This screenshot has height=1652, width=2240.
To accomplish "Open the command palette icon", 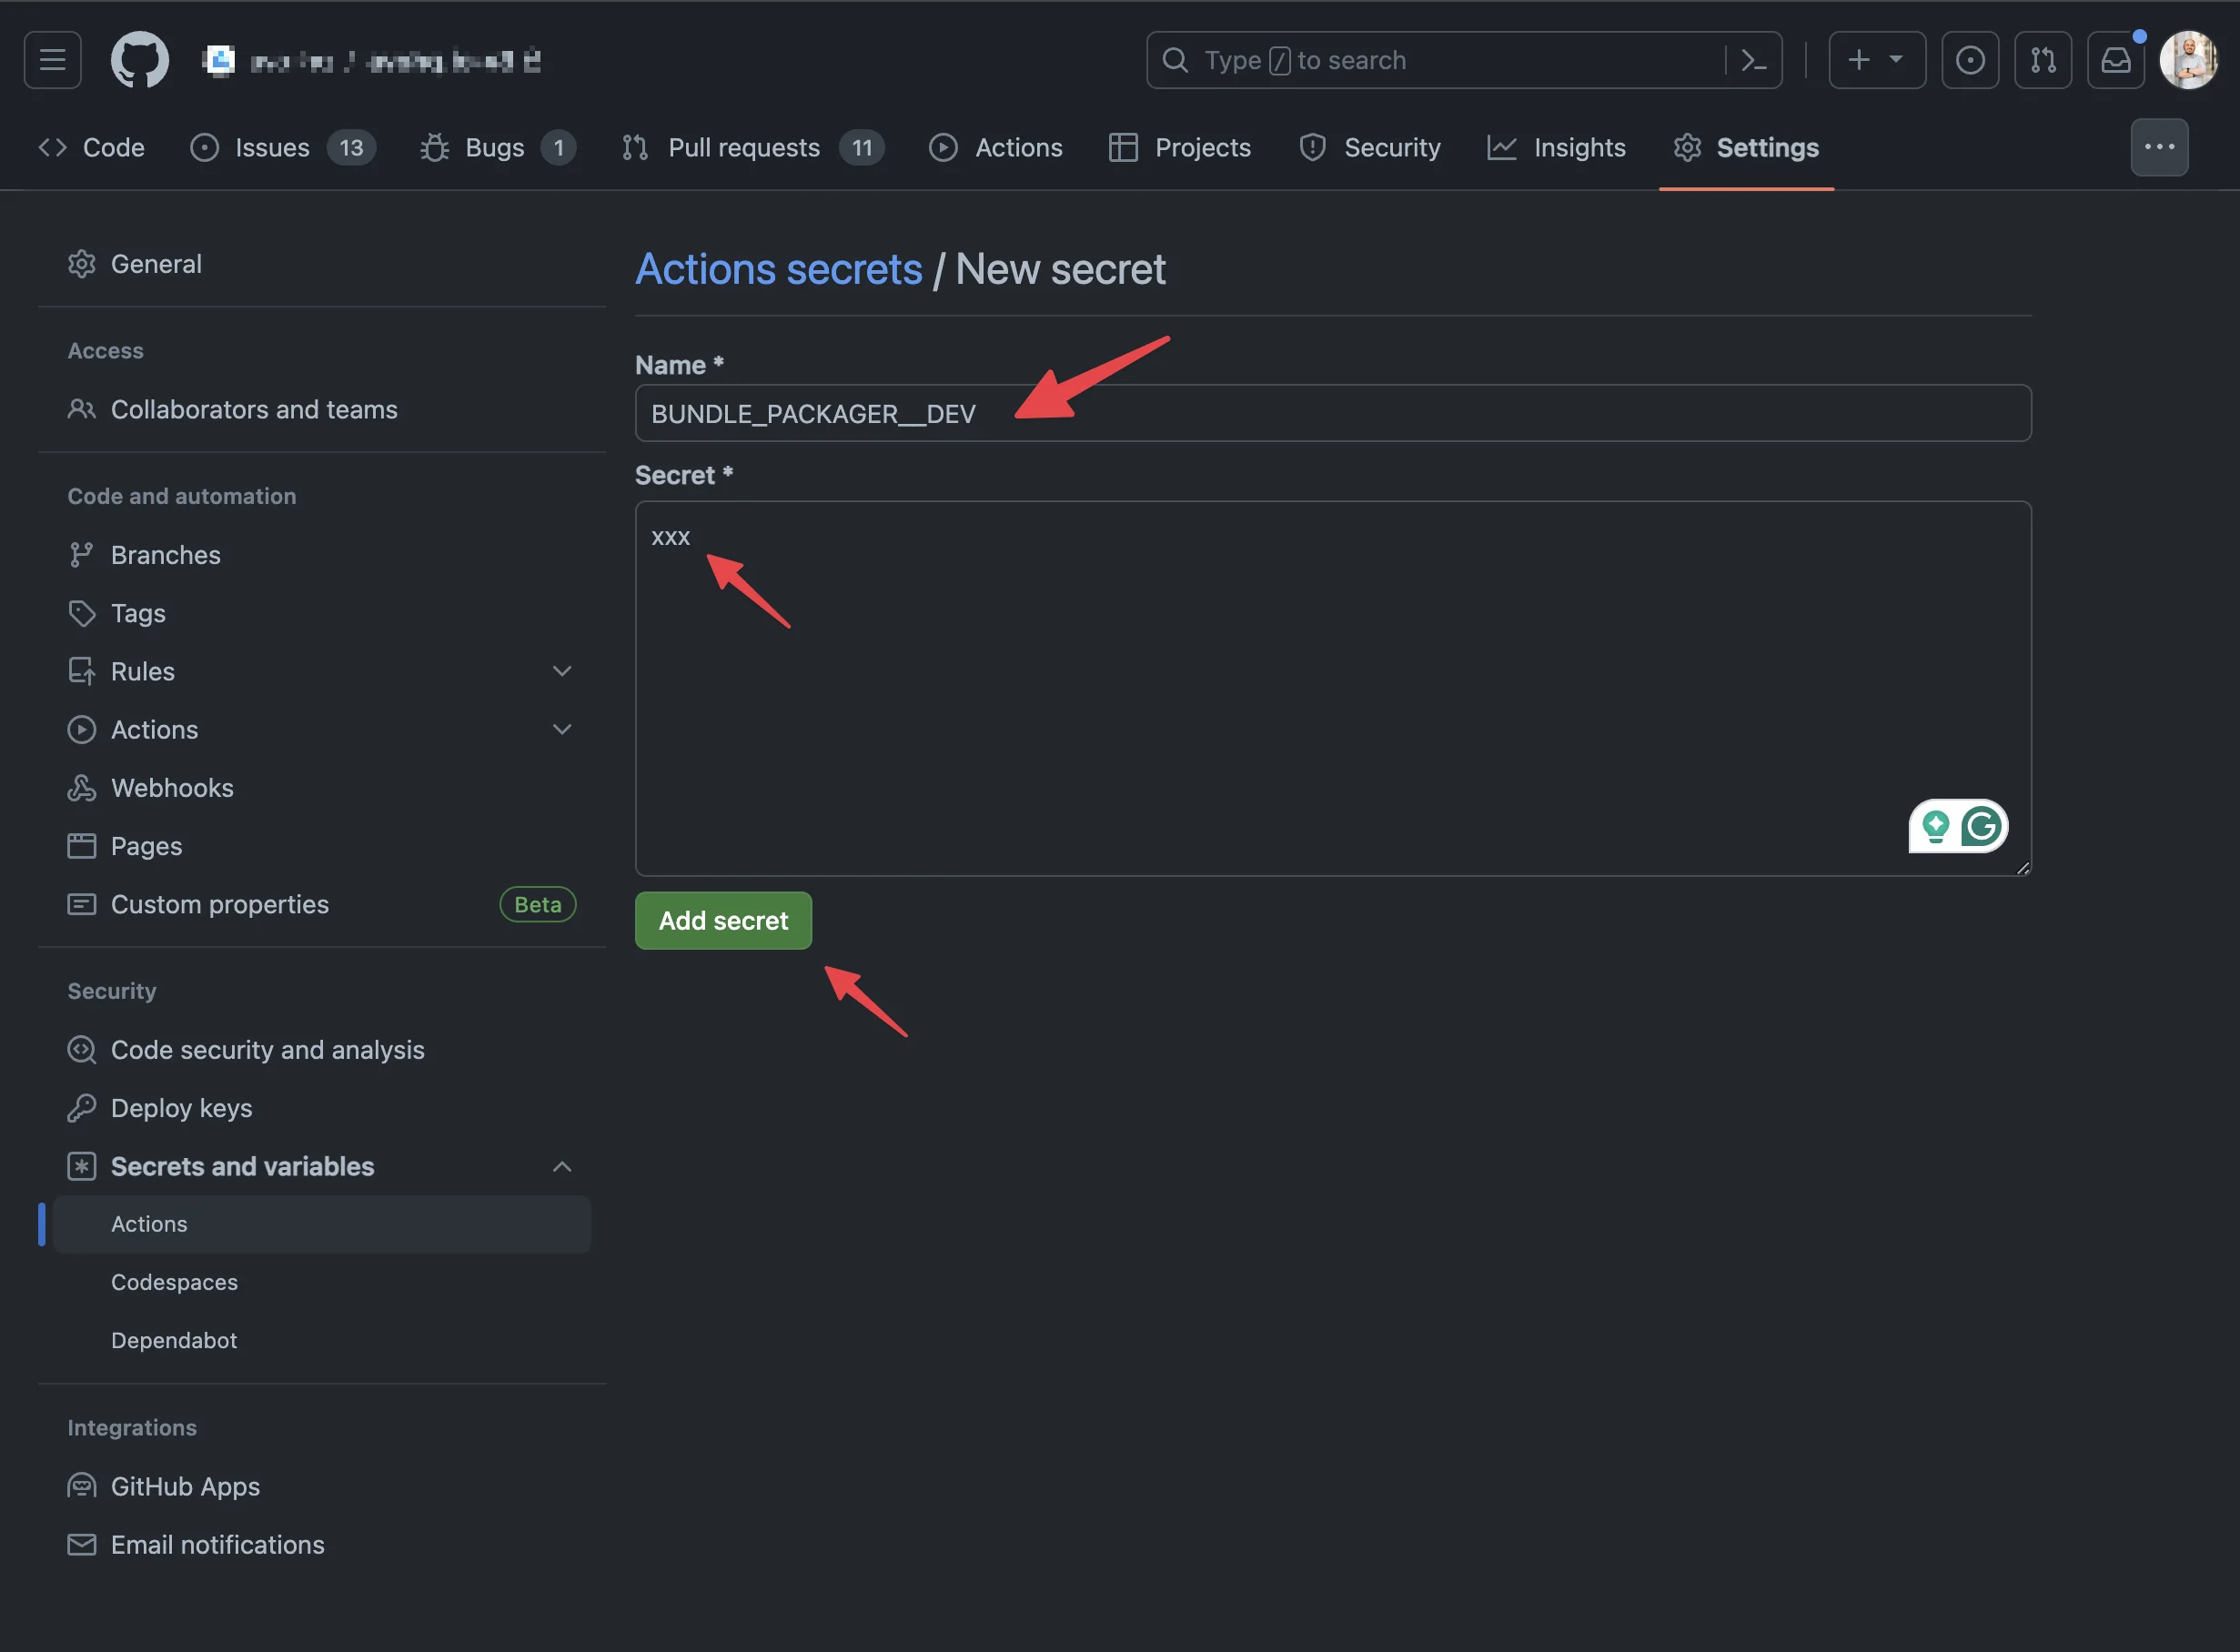I will point(1754,60).
